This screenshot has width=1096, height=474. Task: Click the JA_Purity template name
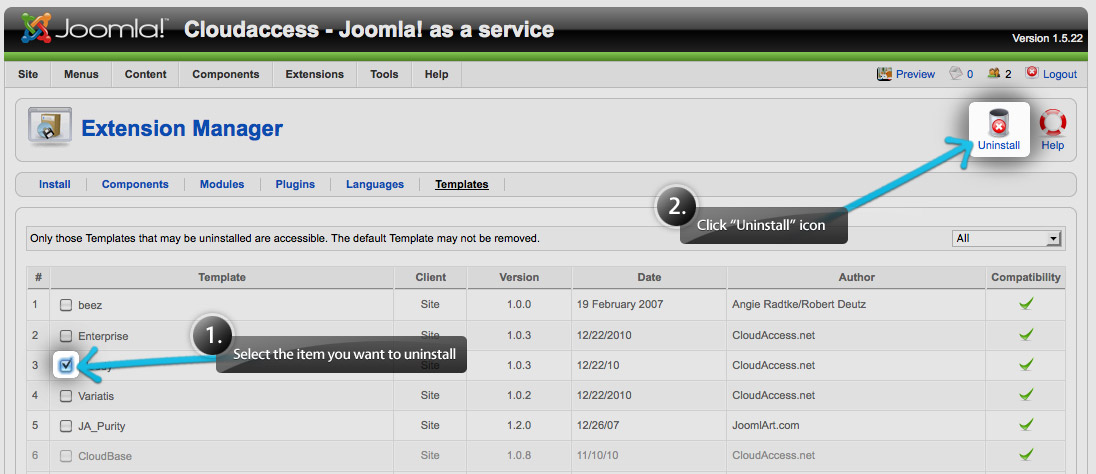pyautogui.click(x=101, y=426)
